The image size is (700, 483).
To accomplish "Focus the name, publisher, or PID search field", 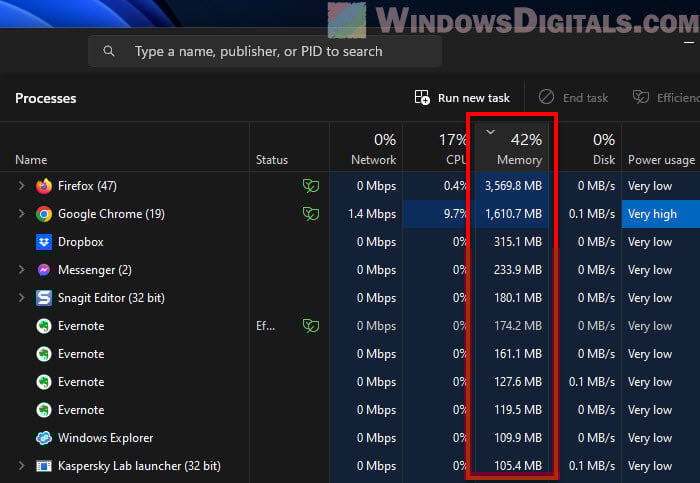I will (x=265, y=51).
